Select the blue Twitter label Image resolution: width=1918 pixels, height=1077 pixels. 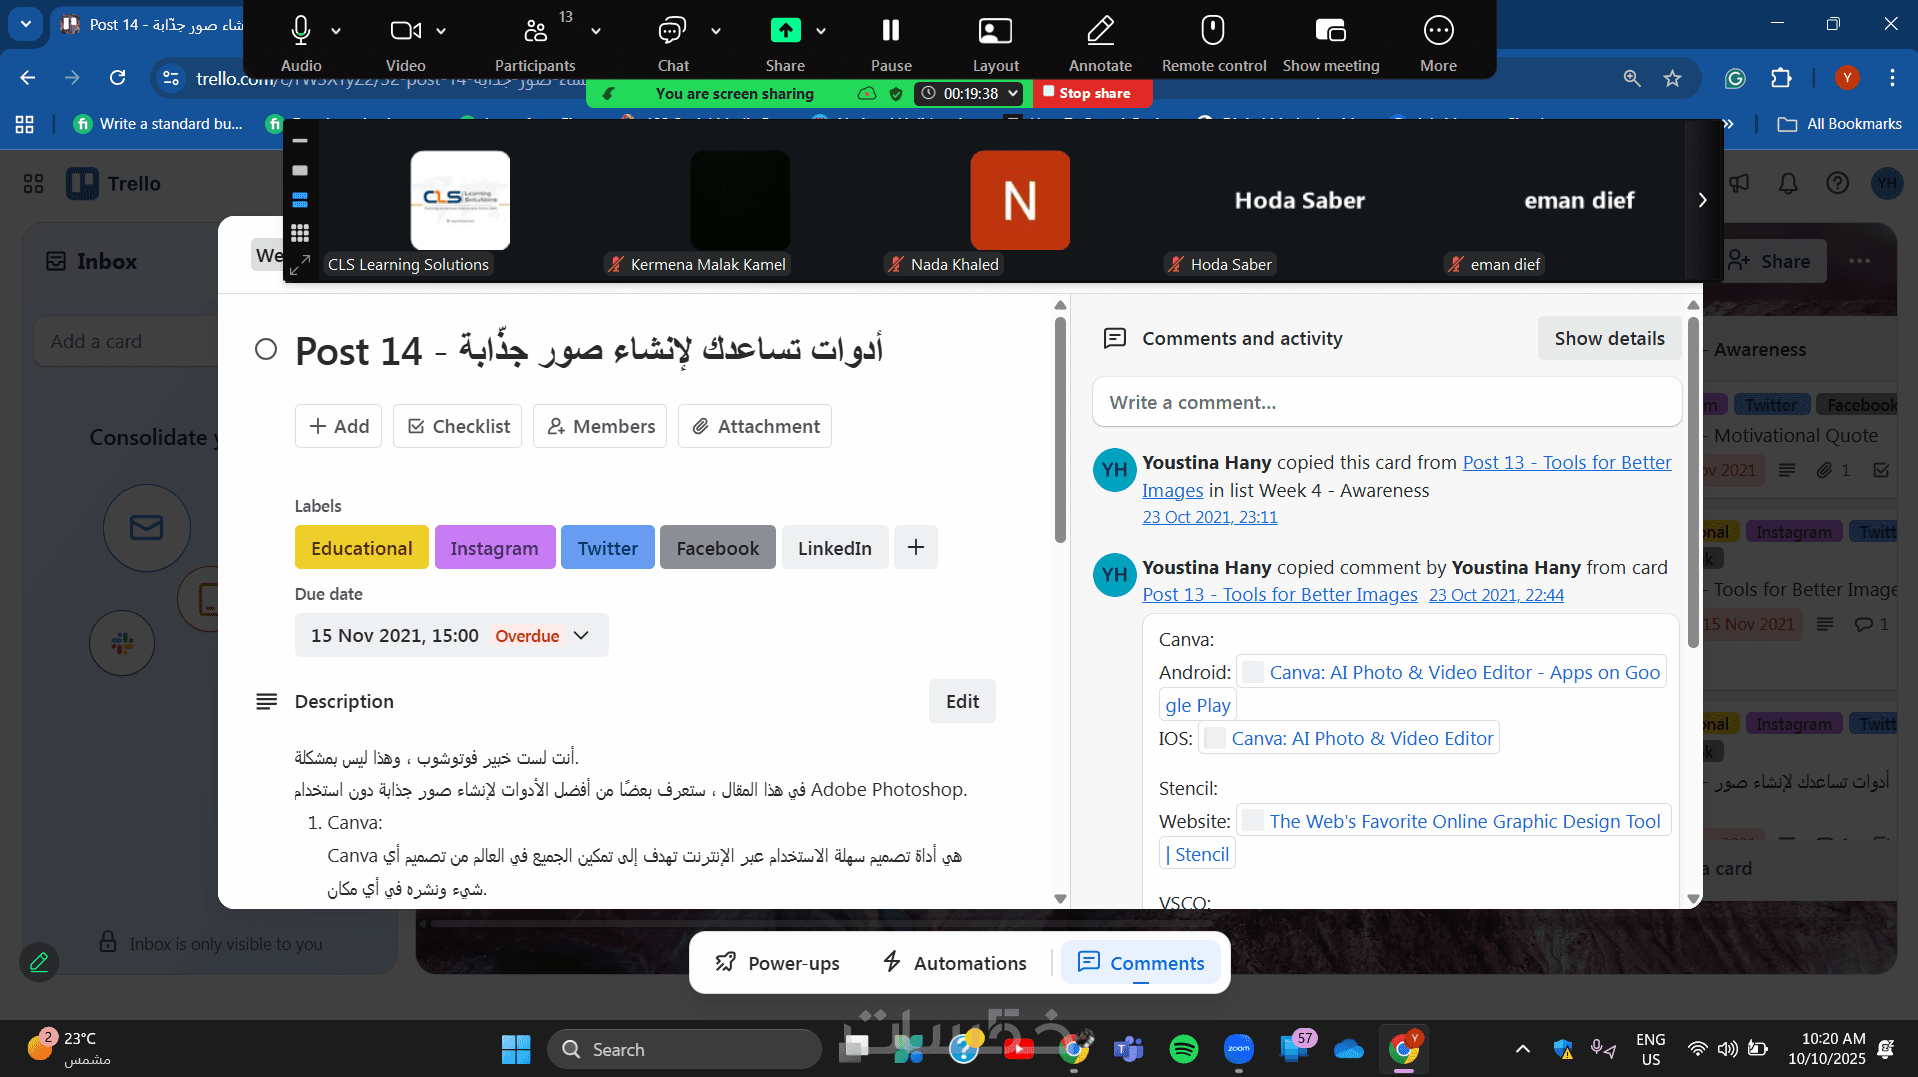pos(608,547)
